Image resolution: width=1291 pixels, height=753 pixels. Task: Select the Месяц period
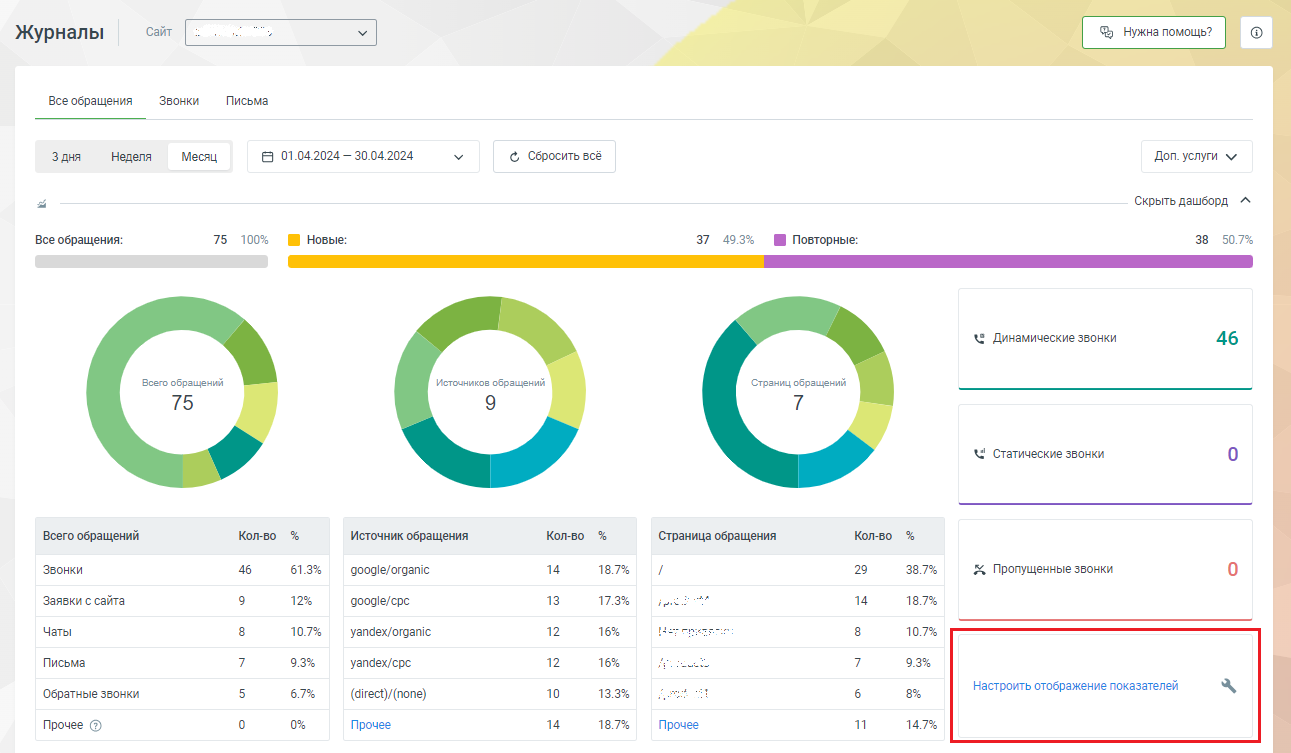click(x=199, y=157)
